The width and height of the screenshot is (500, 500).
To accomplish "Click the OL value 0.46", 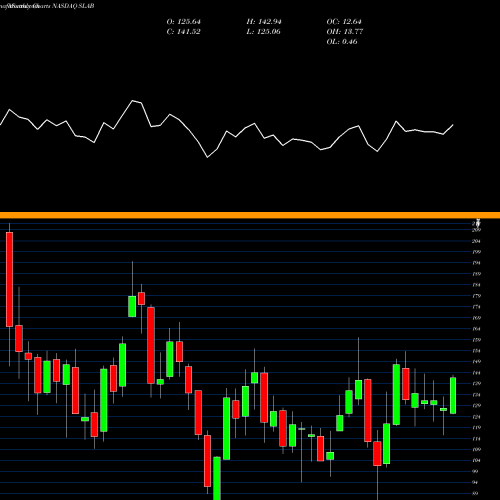I will pyautogui.click(x=350, y=42).
